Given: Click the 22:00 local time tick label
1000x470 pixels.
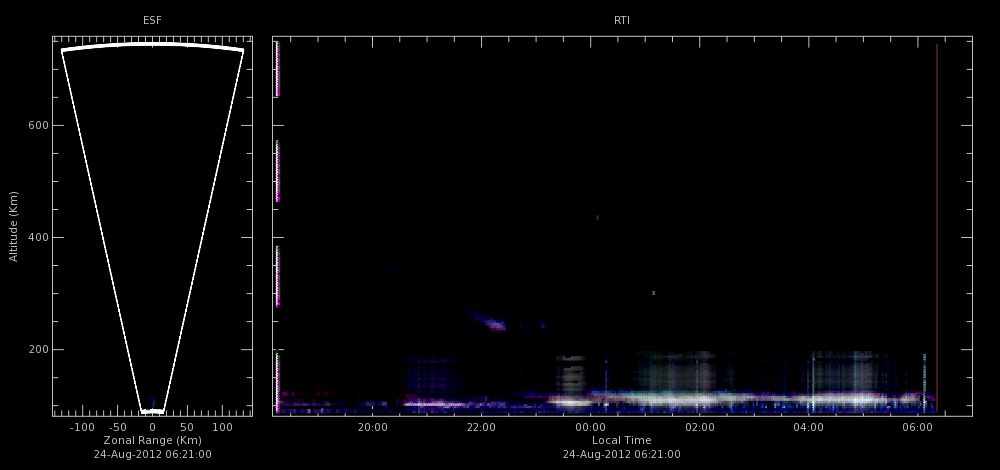Looking at the screenshot, I should (x=481, y=427).
